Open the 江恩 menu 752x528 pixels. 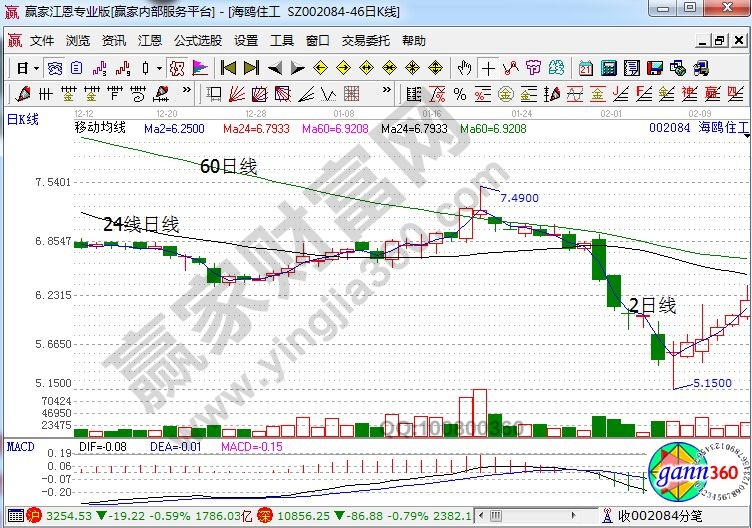(x=150, y=41)
